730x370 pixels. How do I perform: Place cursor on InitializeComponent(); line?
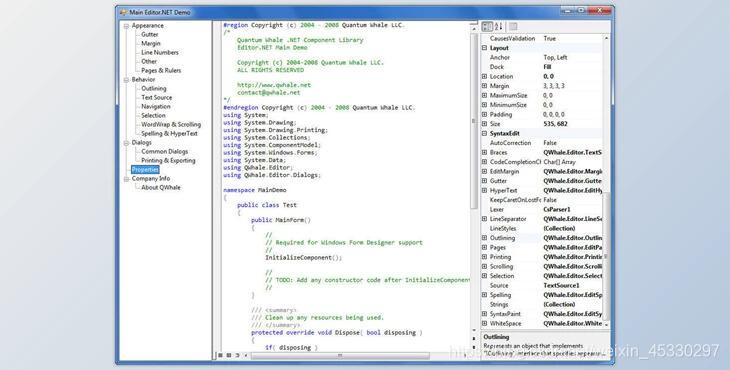304,258
